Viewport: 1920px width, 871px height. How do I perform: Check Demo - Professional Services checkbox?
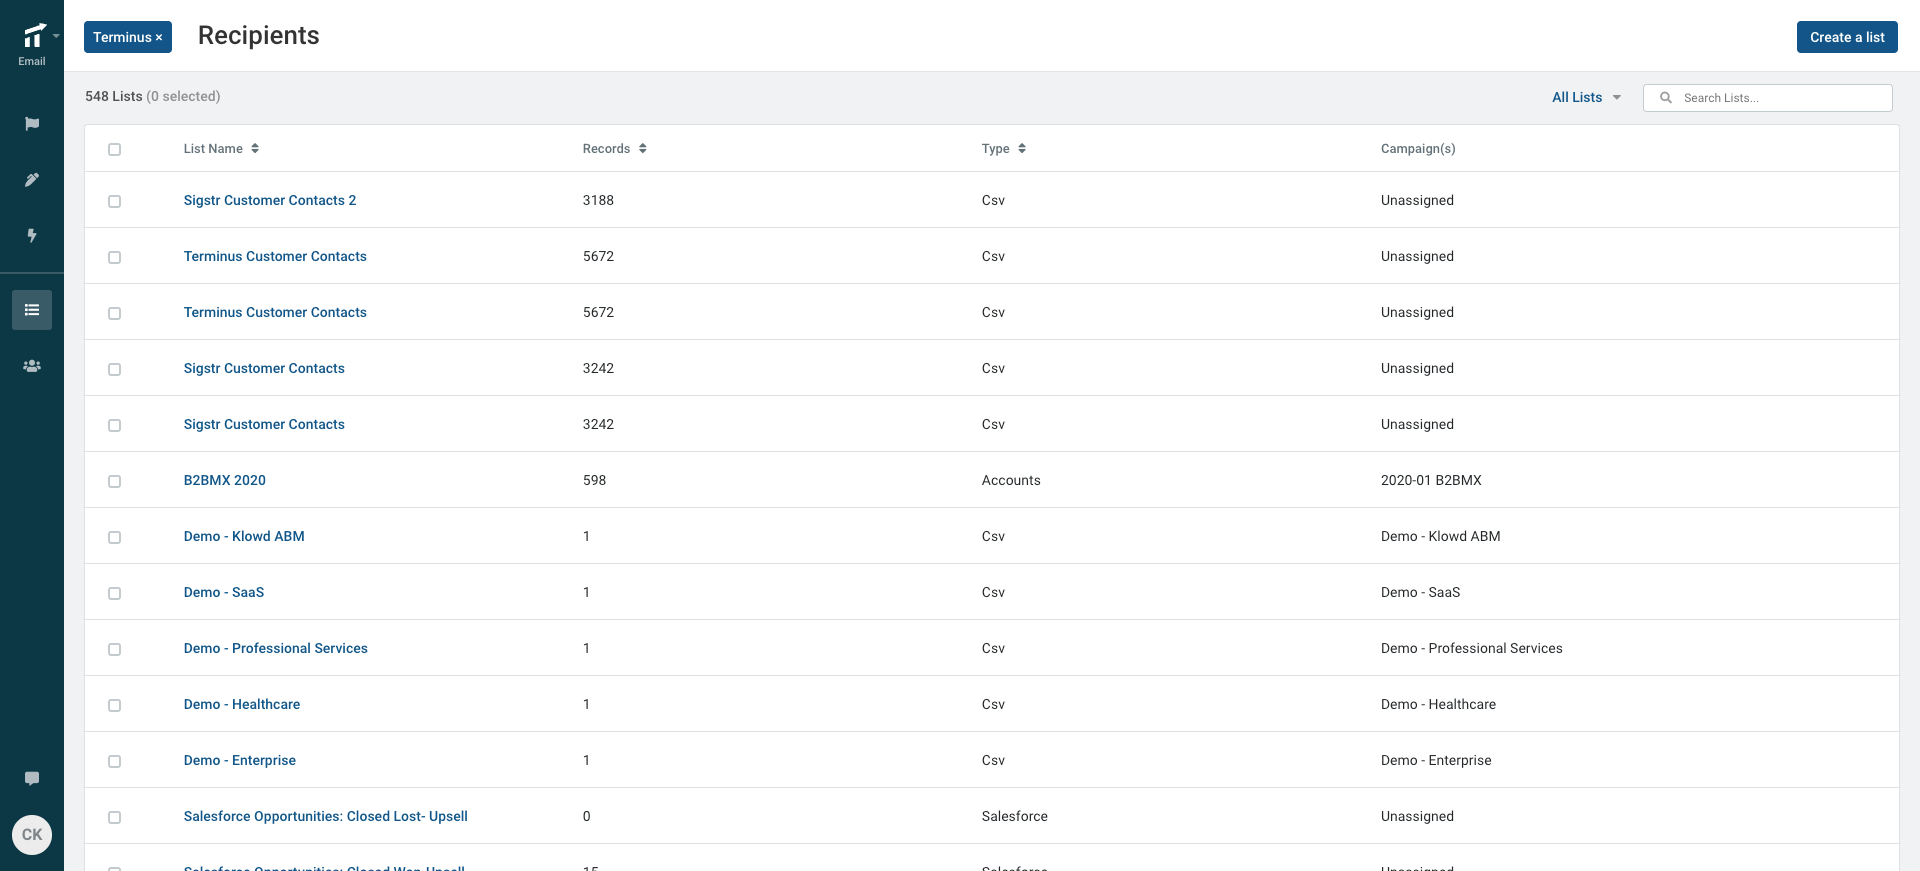[115, 649]
